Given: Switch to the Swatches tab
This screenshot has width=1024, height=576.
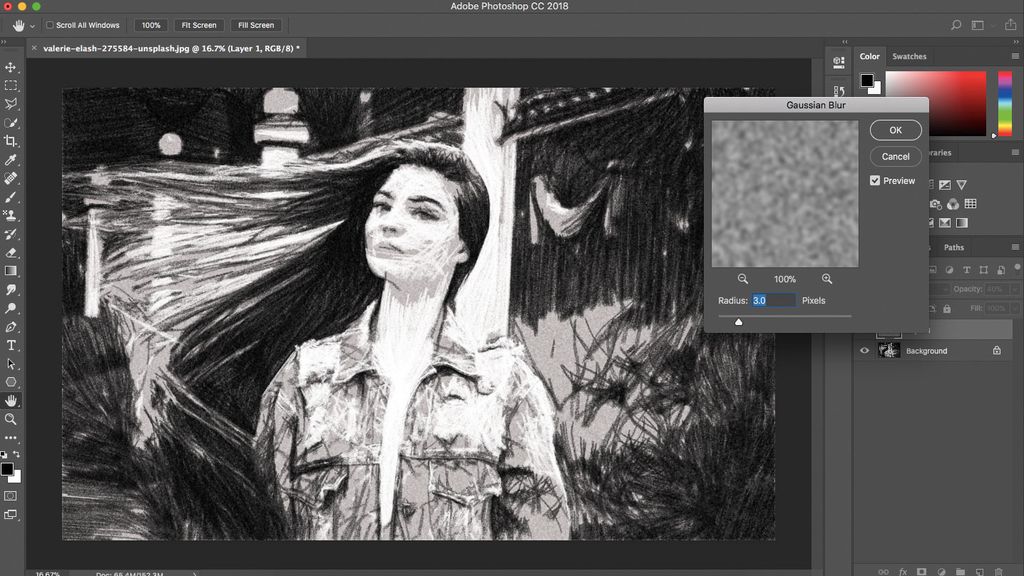Looking at the screenshot, I should (909, 56).
